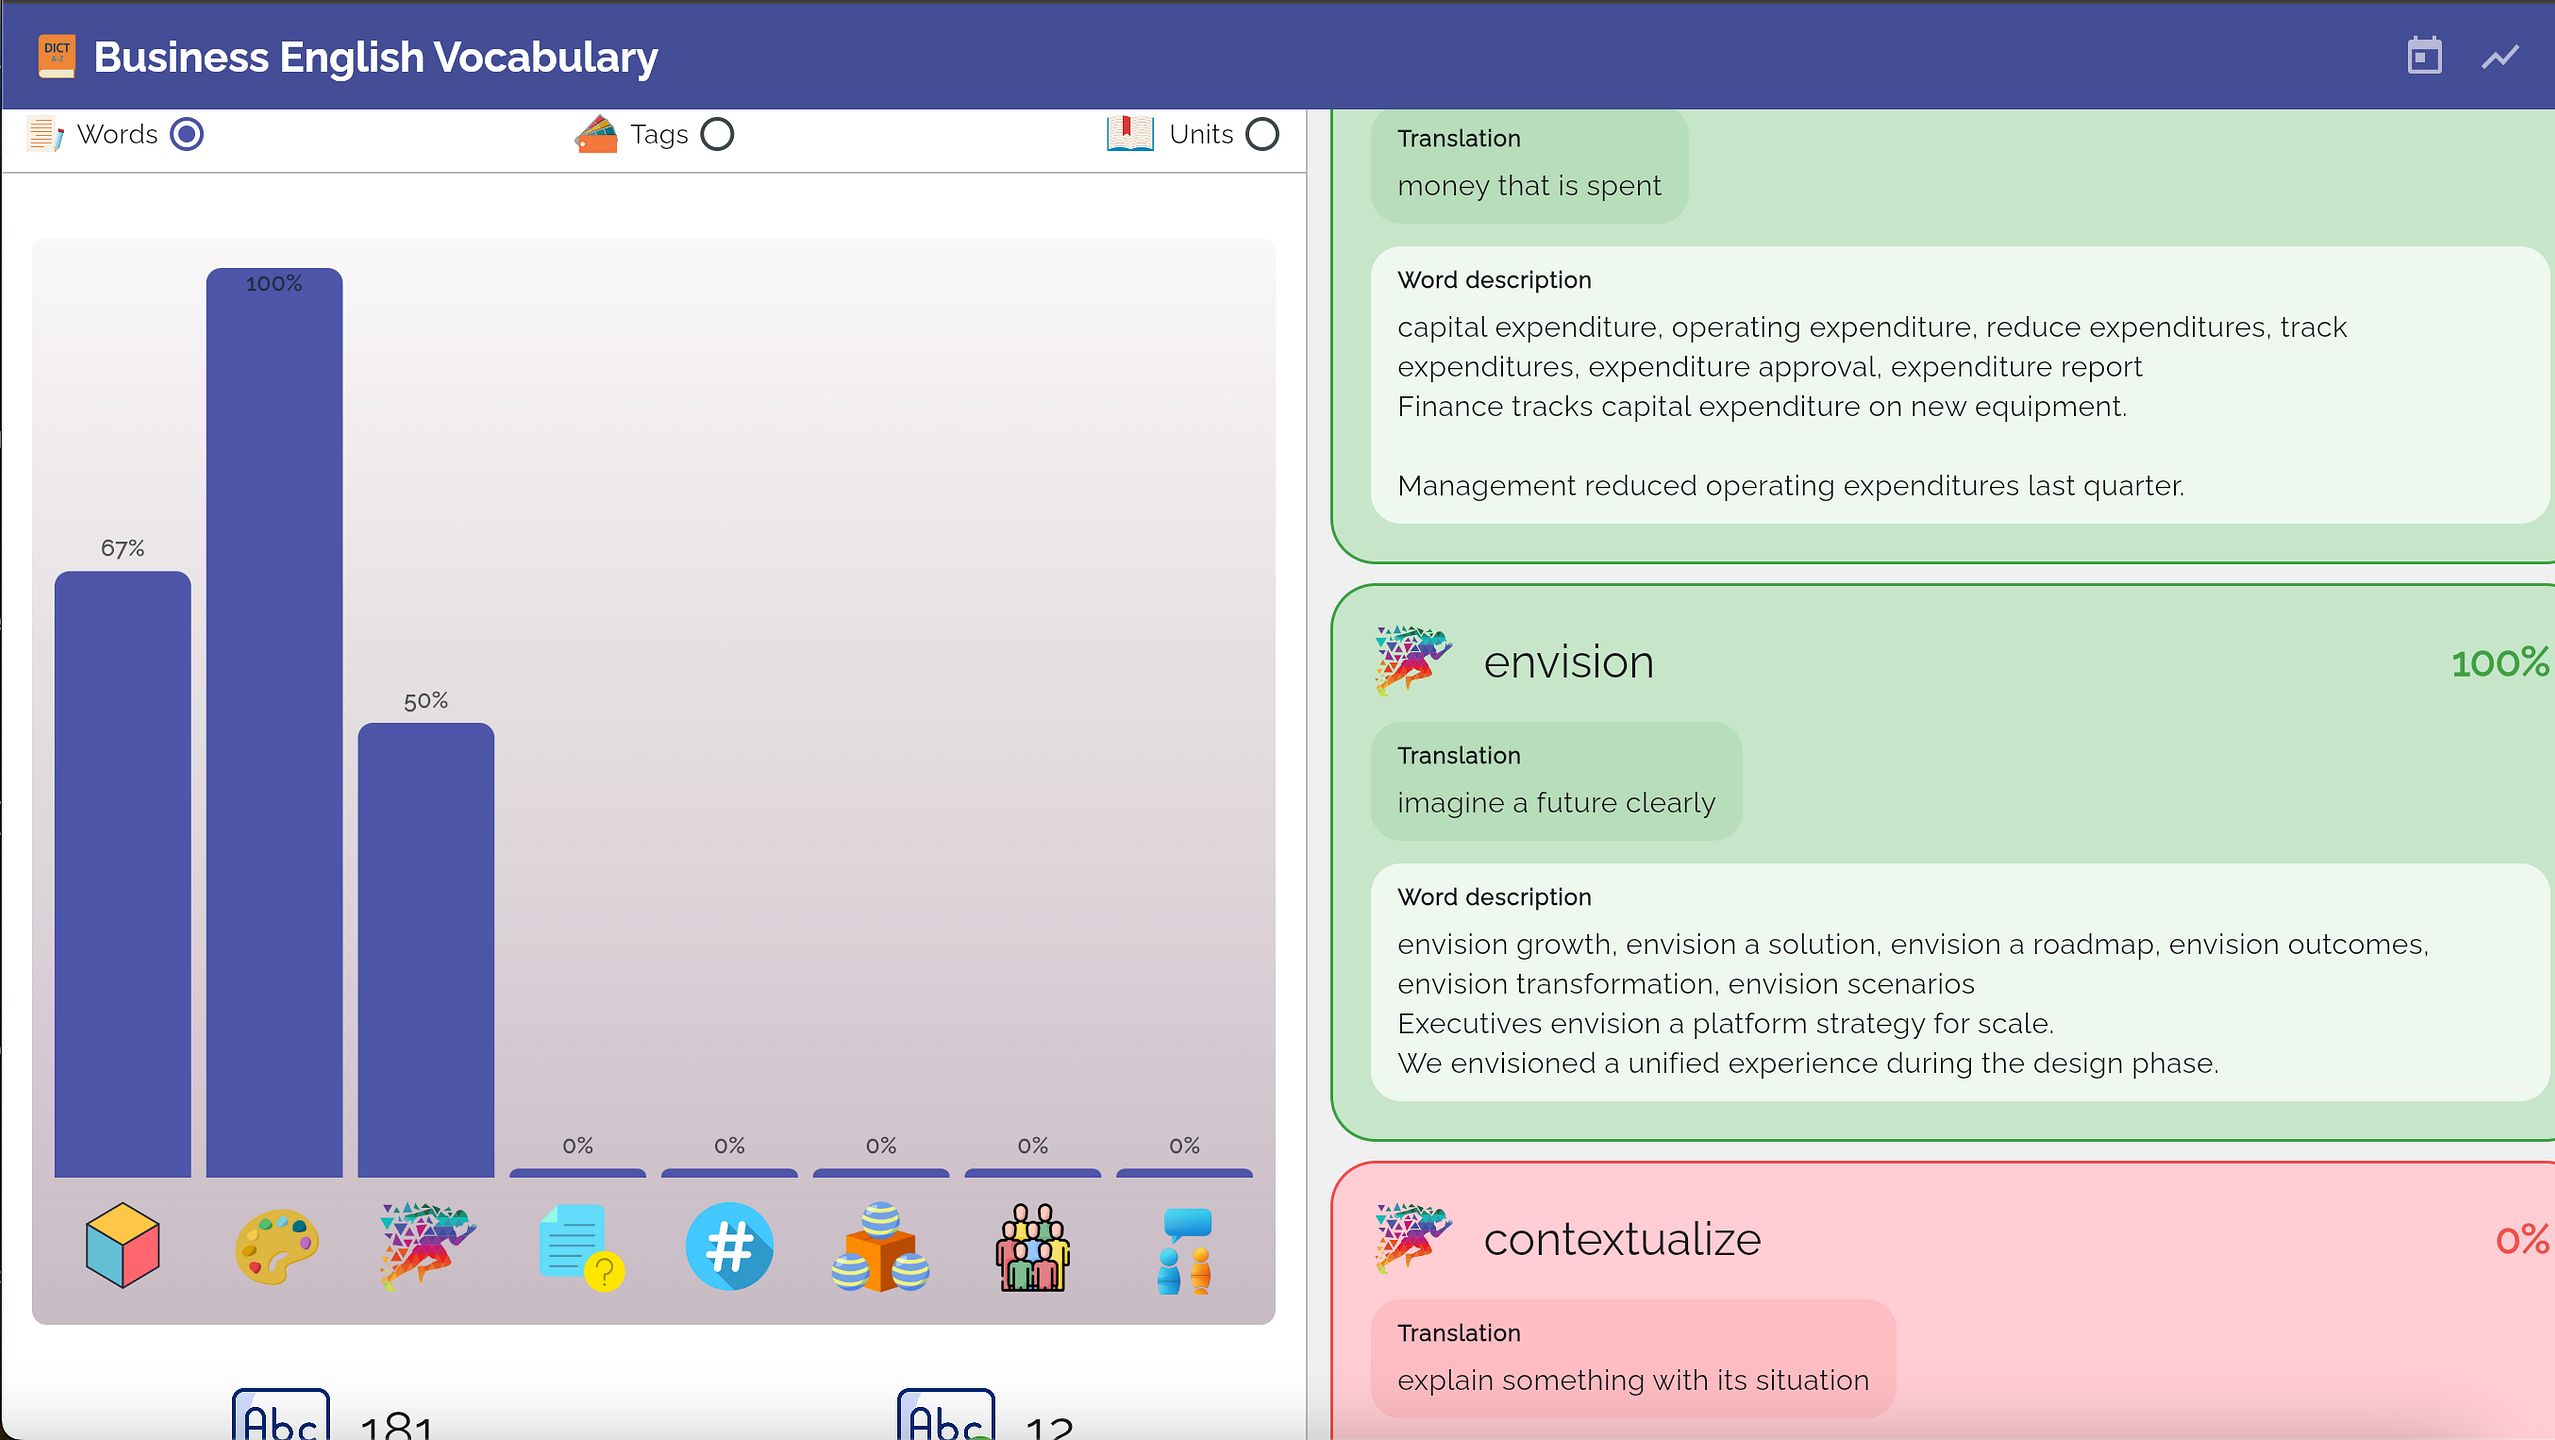
Task: Select the Tags radio button
Action: click(x=717, y=134)
